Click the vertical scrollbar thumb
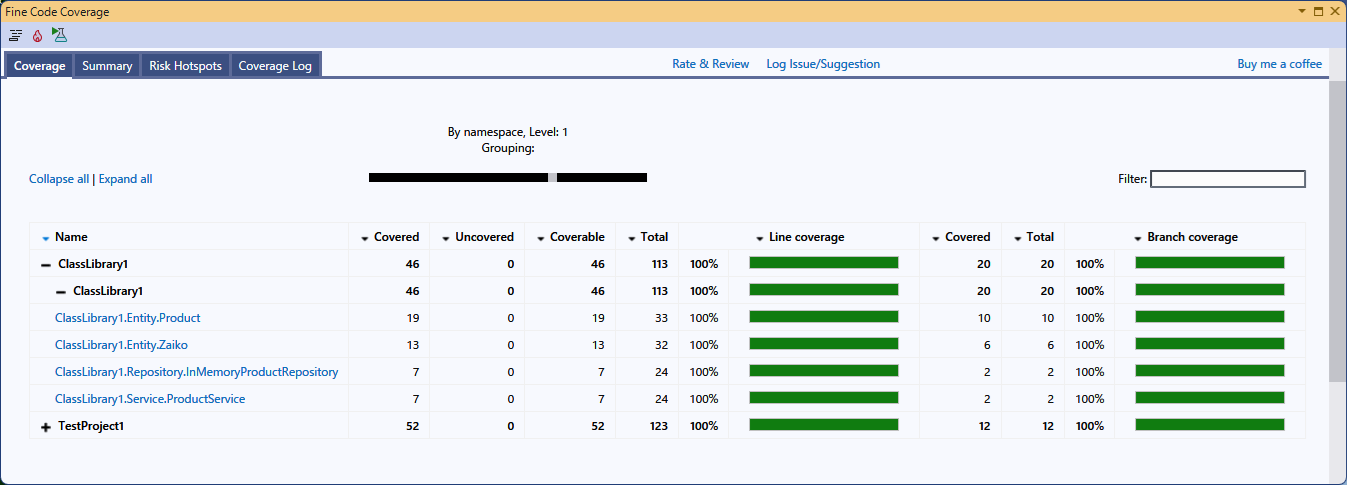This screenshot has width=1347, height=485. pyautogui.click(x=1337, y=230)
